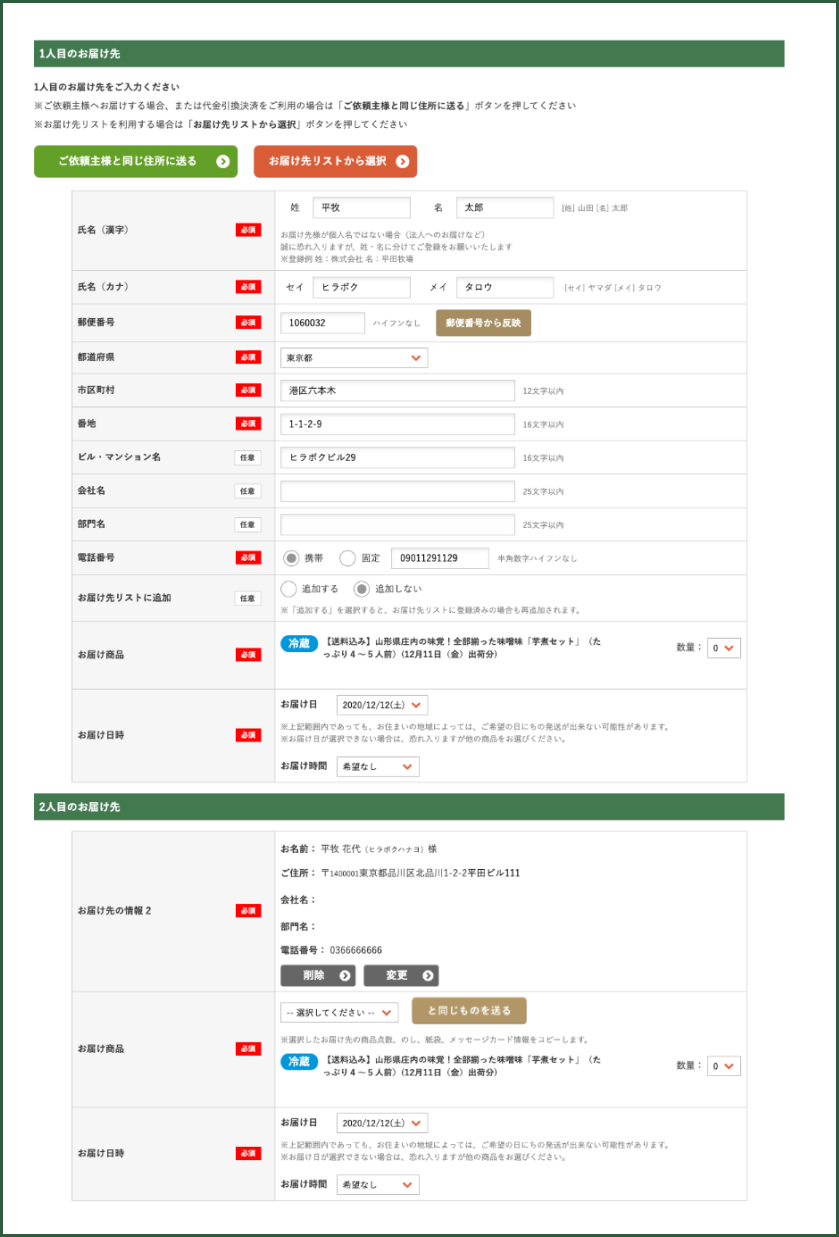Open 数量 dropdown for second recipient's product
Viewport: 839px width, 1237px height.
pos(724,1066)
